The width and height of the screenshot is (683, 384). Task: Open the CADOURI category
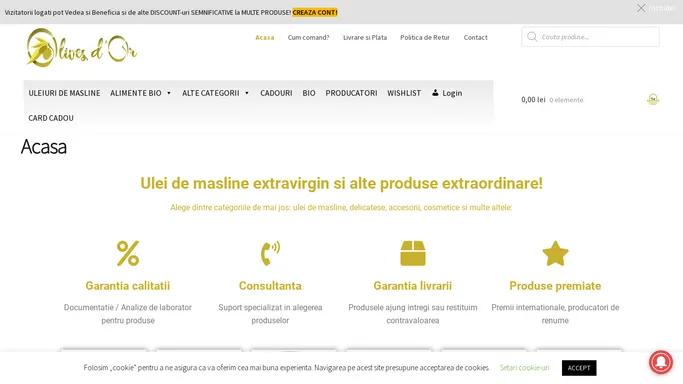click(276, 93)
